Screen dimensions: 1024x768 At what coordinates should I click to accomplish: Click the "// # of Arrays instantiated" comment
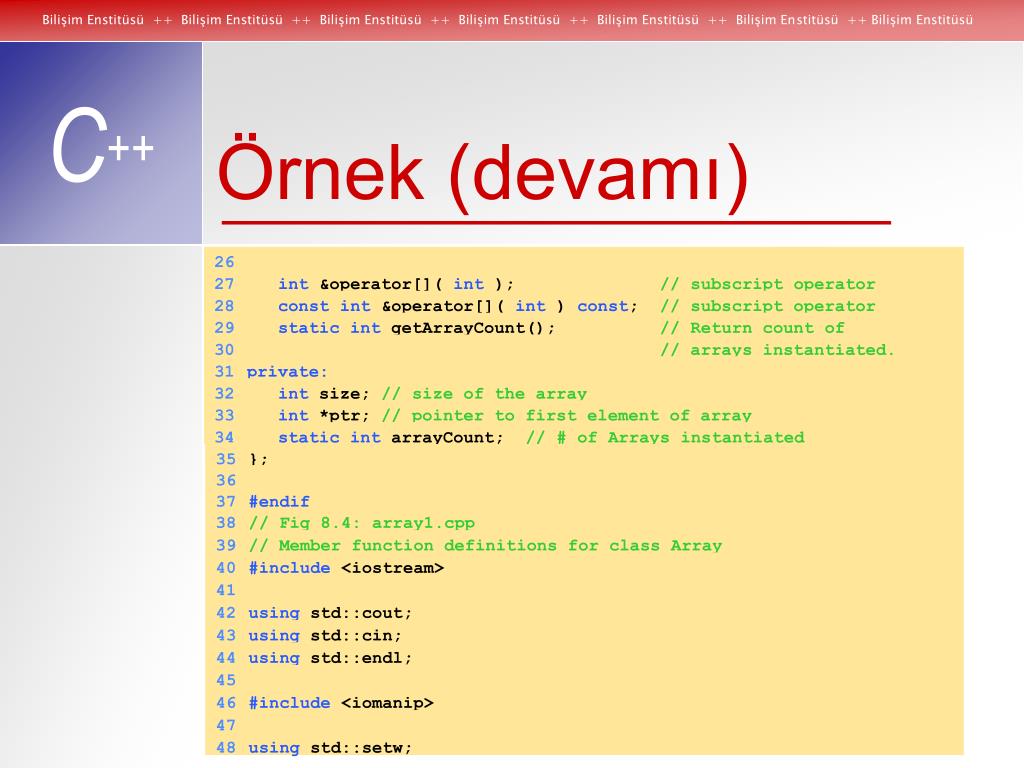coord(665,438)
